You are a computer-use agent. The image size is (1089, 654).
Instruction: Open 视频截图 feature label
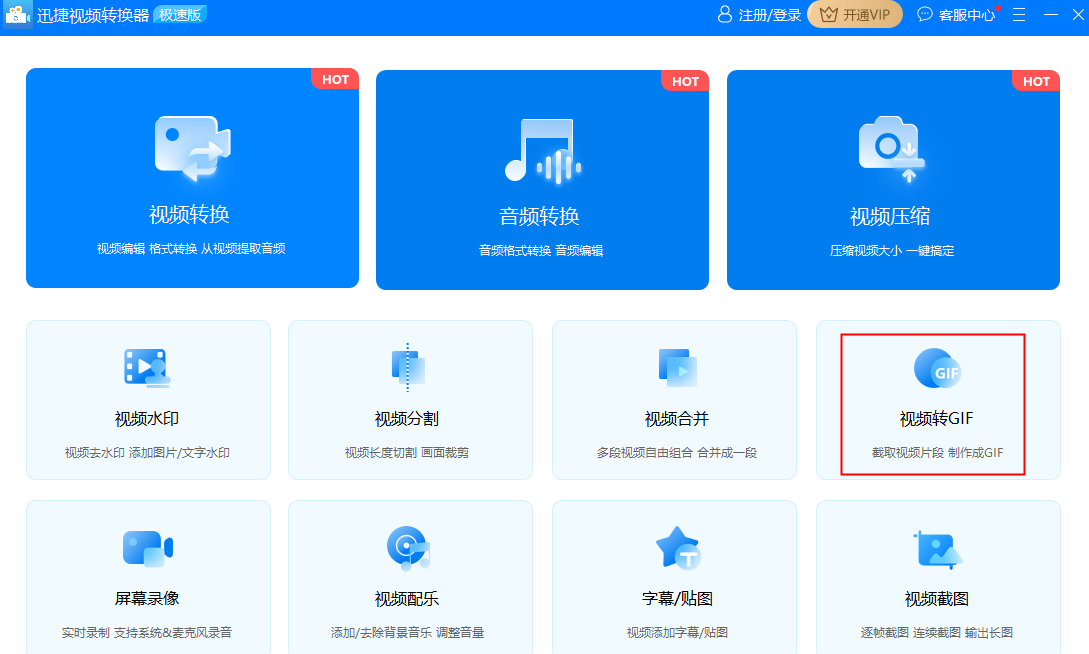tap(937, 598)
